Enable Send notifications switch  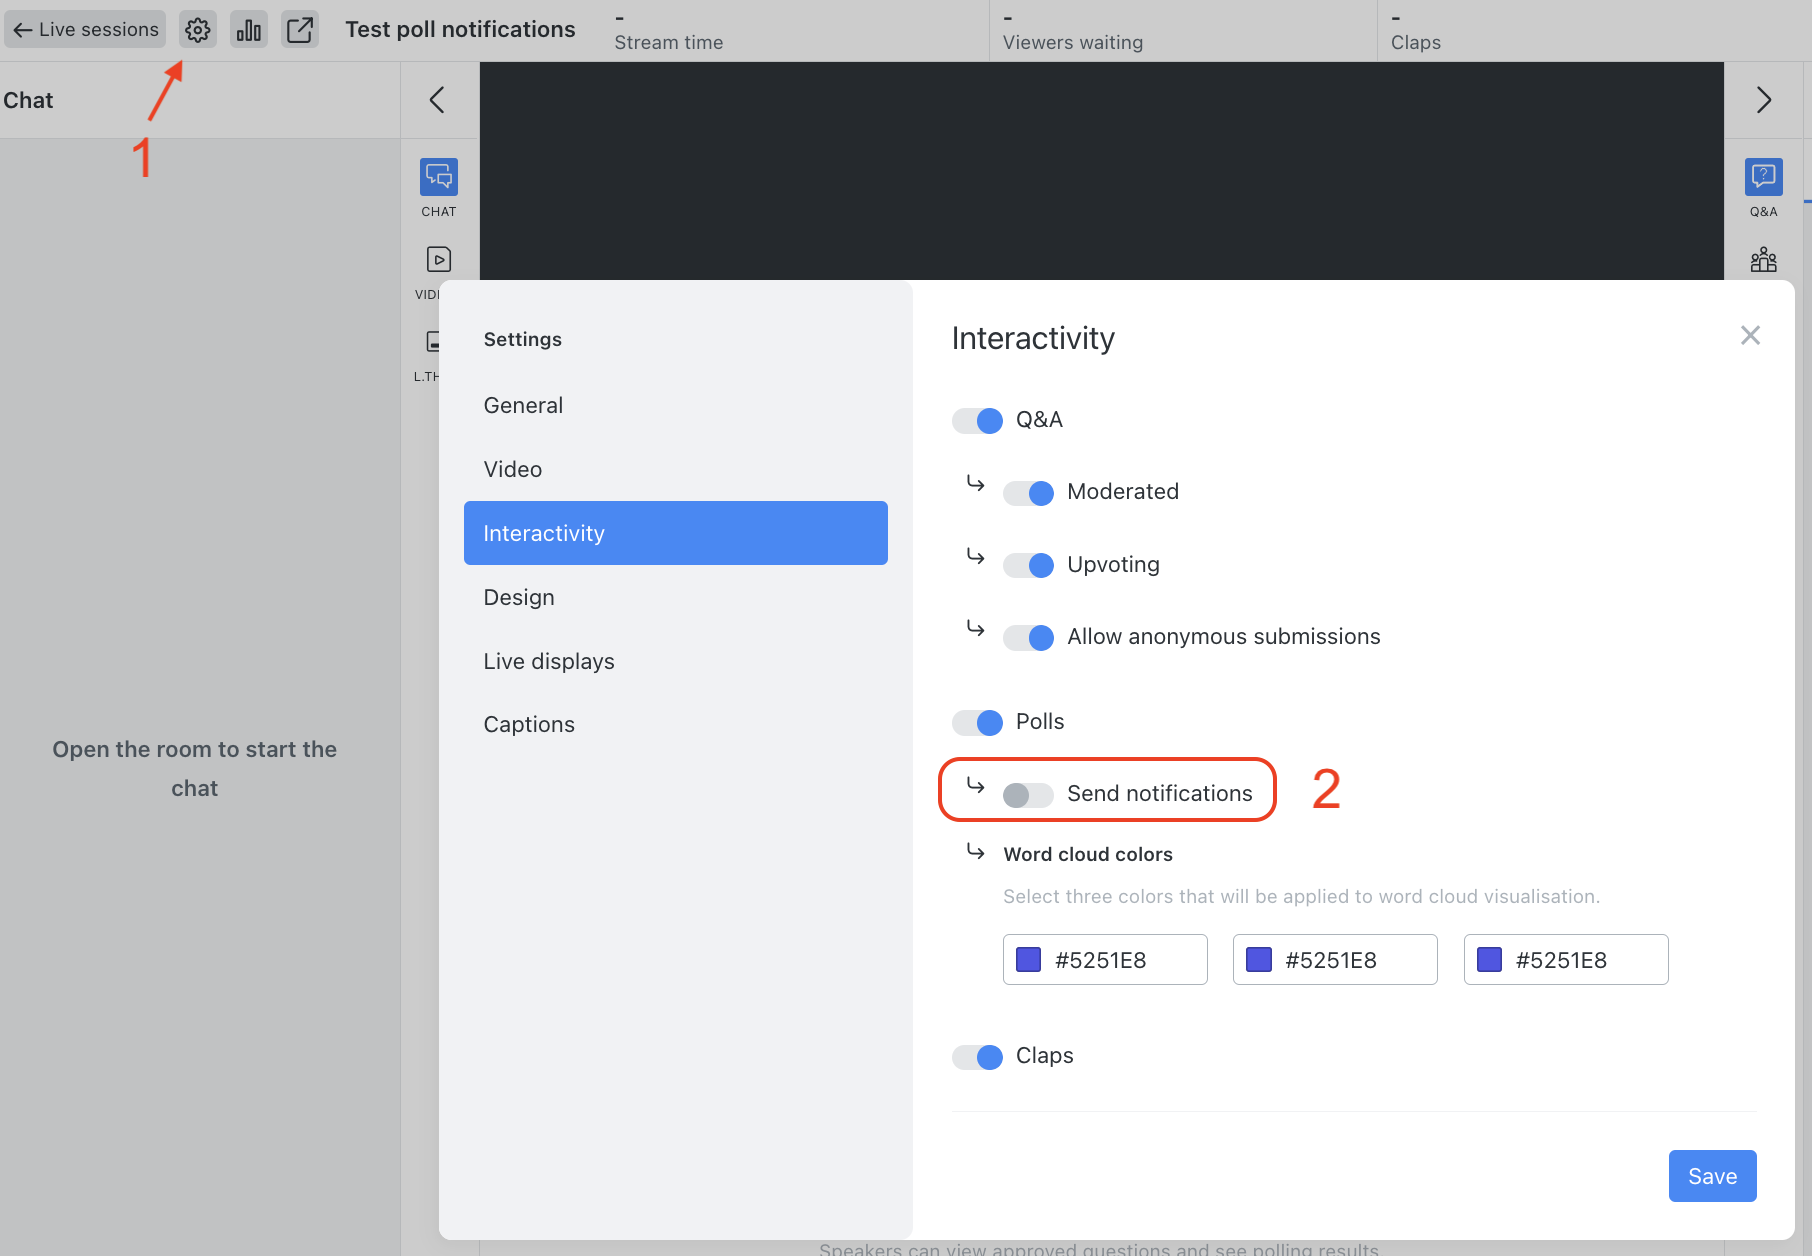1029,794
